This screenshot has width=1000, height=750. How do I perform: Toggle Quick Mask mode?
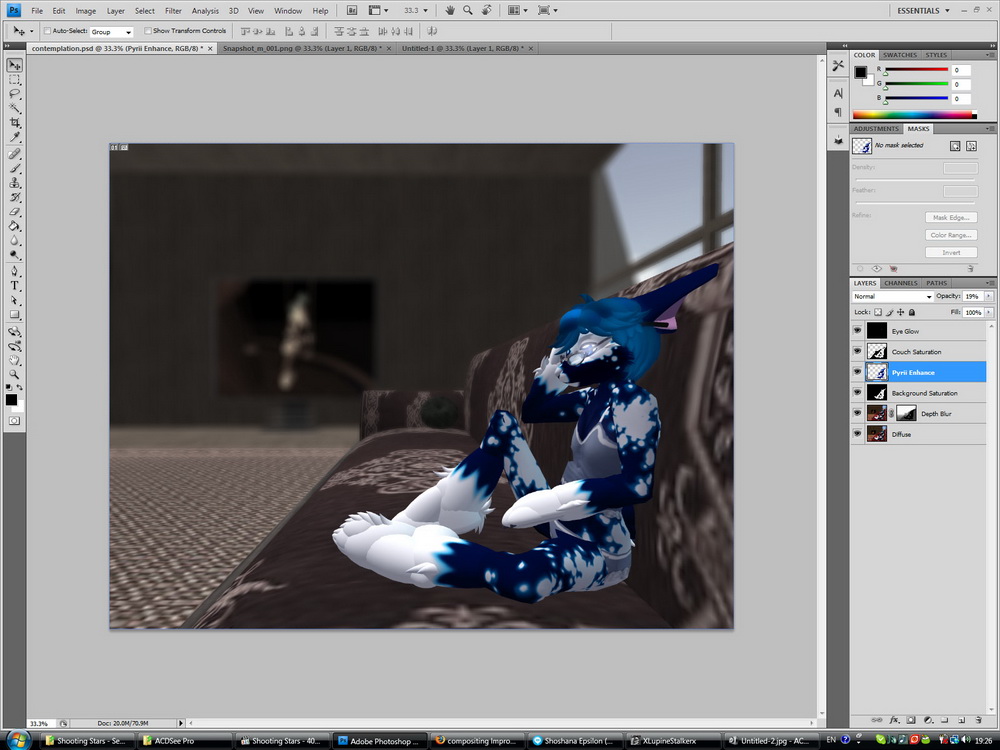[14, 421]
